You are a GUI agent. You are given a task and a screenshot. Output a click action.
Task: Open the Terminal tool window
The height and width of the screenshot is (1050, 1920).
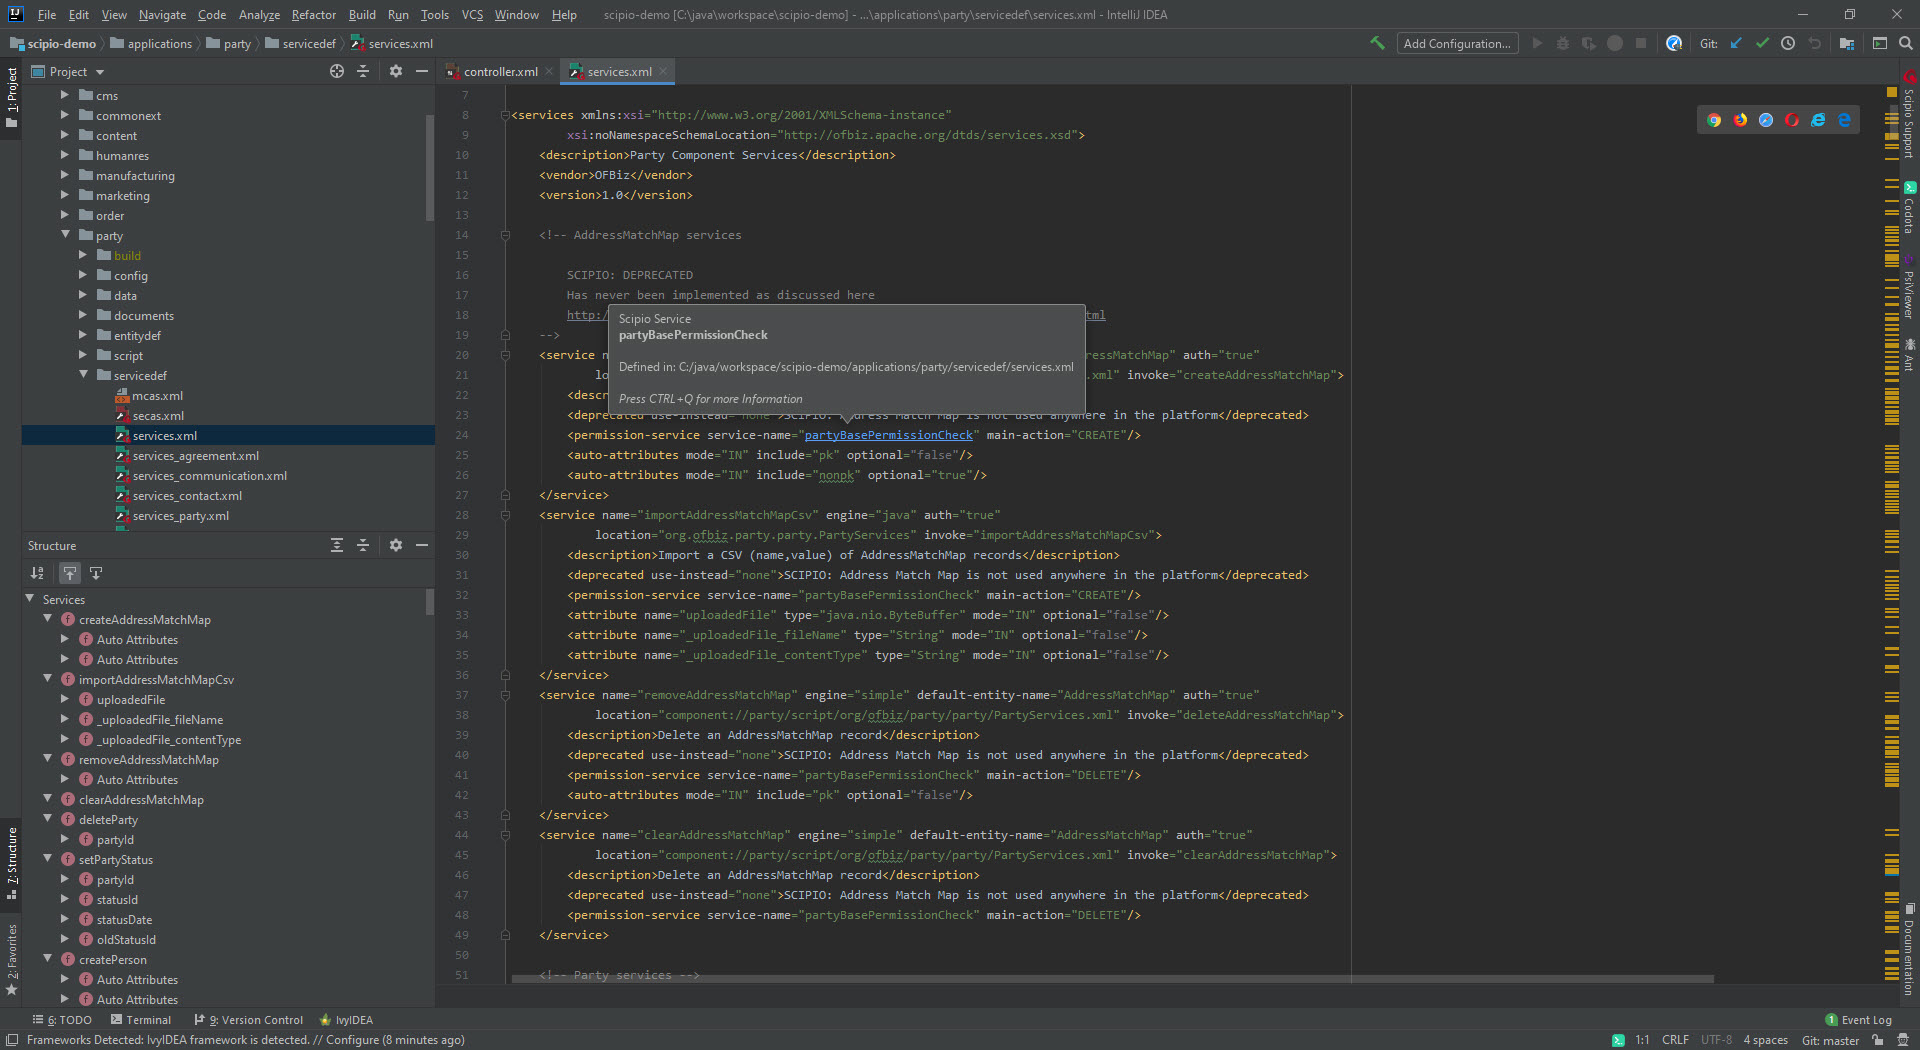(141, 1020)
